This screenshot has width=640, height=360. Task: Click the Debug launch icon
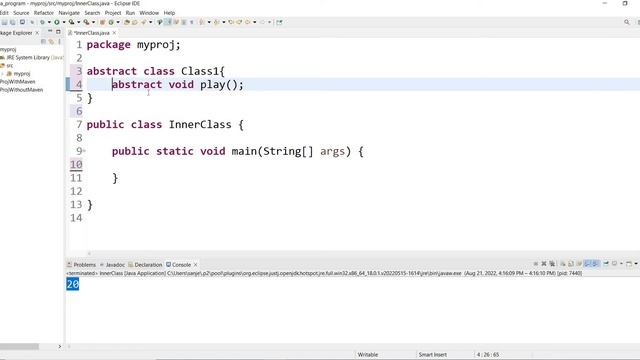(42, 22)
